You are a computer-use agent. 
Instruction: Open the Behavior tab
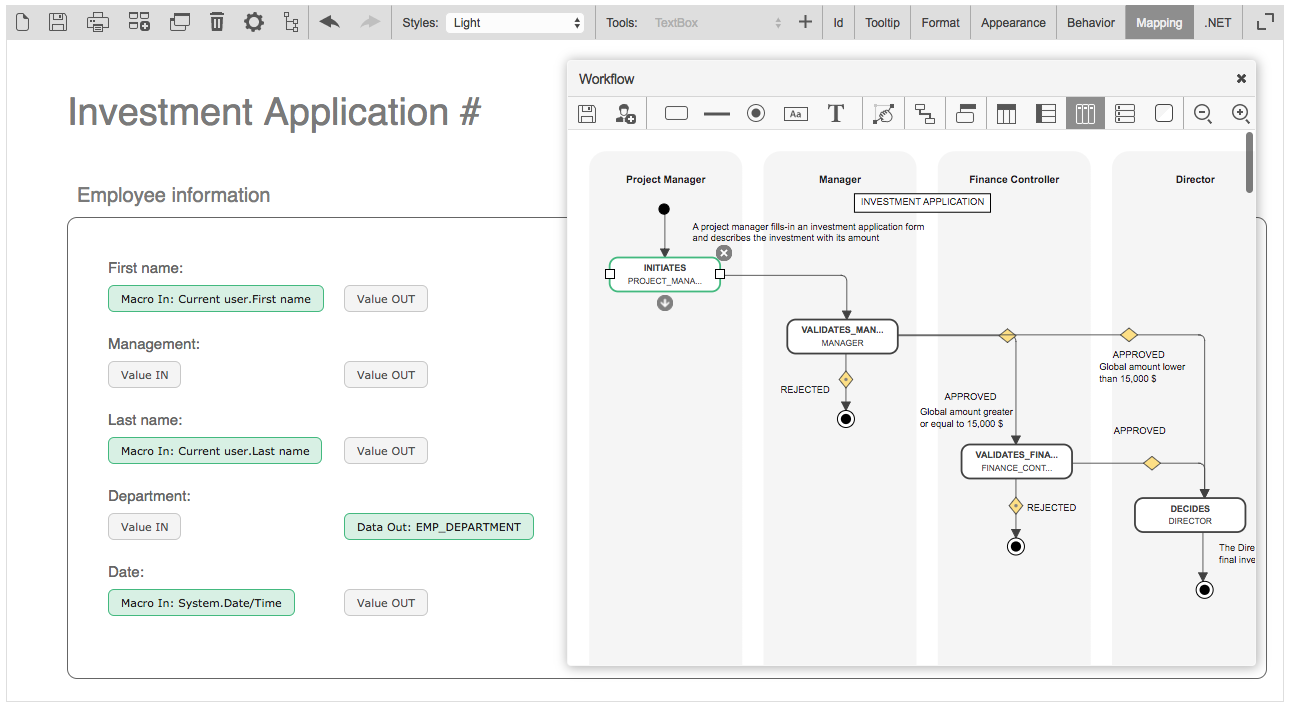pos(1090,22)
